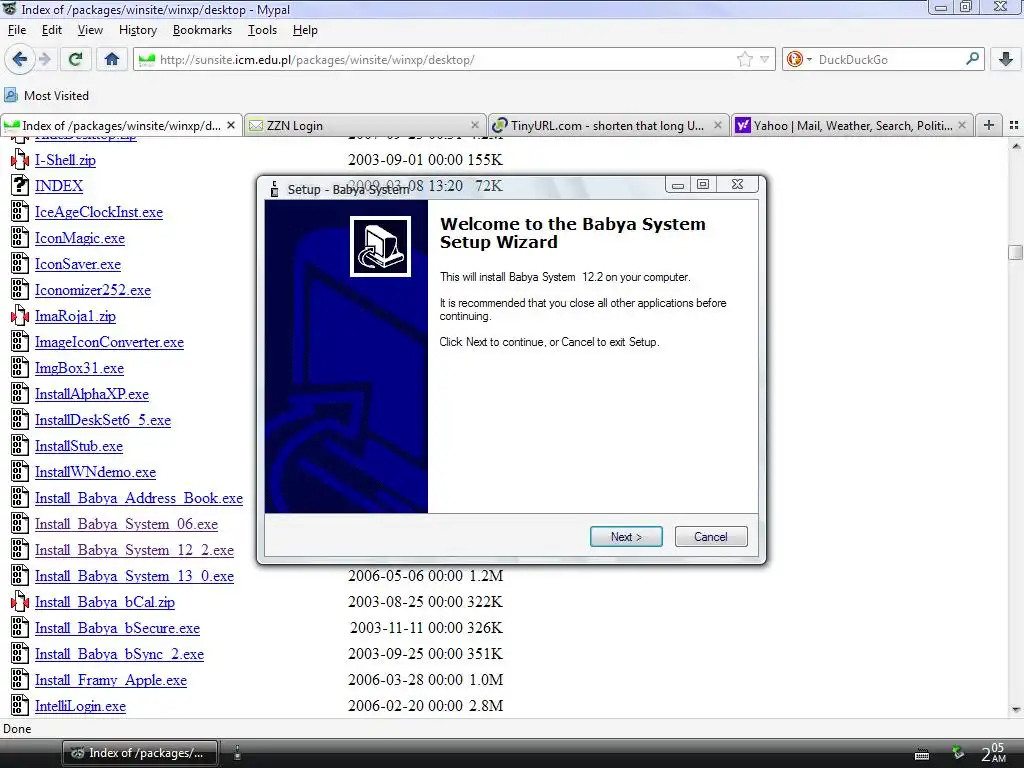This screenshot has height=768, width=1024.
Task: Click the archive icon beside Install_Babya_bCal.zip
Action: 20,601
